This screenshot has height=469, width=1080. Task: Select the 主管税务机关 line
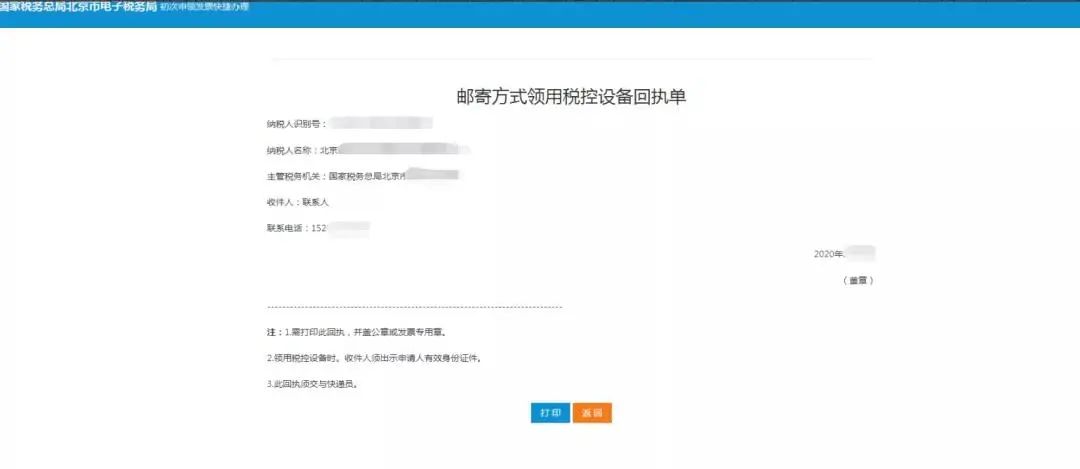pyautogui.click(x=363, y=176)
